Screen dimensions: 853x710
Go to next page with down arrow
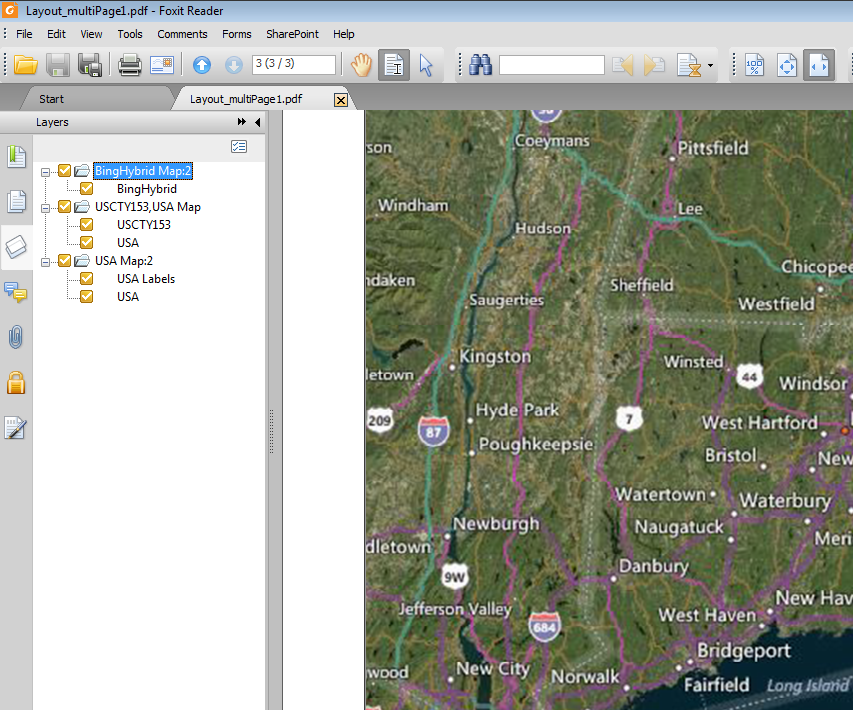[x=234, y=65]
